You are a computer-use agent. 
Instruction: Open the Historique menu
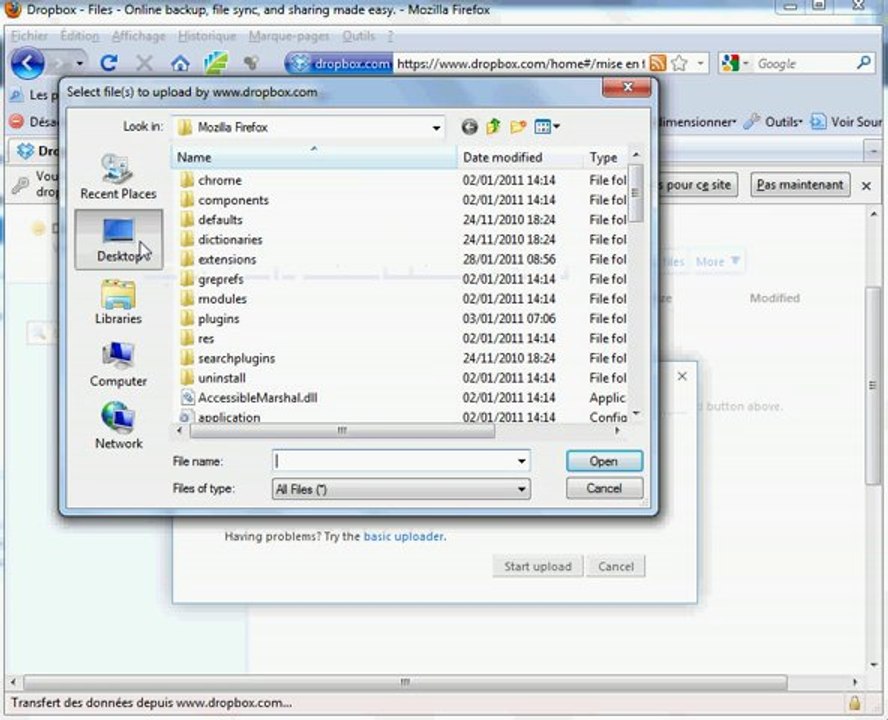coord(207,36)
